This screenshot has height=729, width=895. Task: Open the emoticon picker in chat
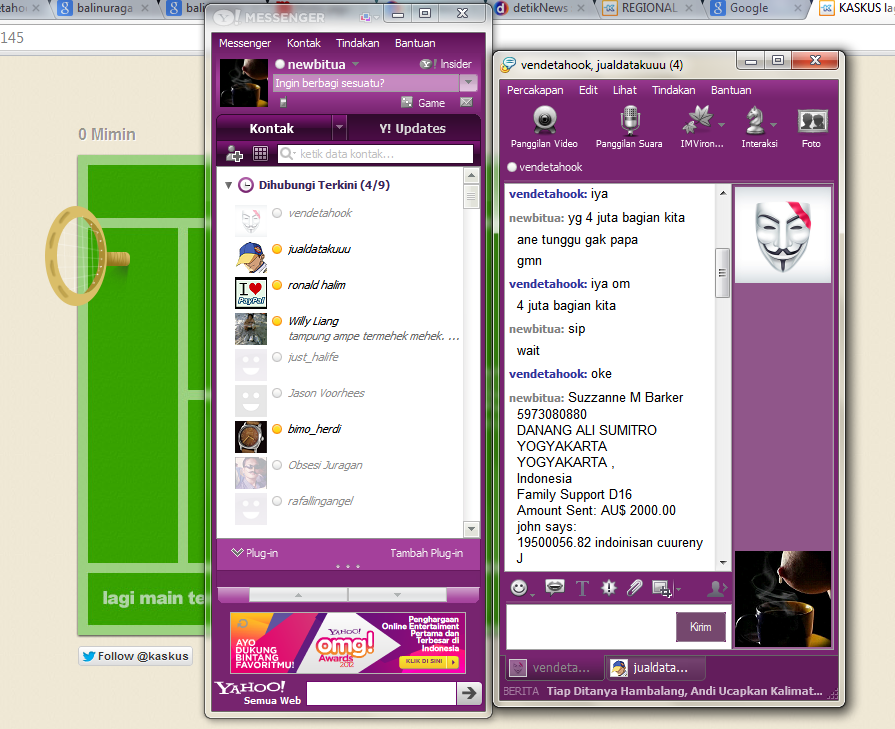[x=518, y=588]
